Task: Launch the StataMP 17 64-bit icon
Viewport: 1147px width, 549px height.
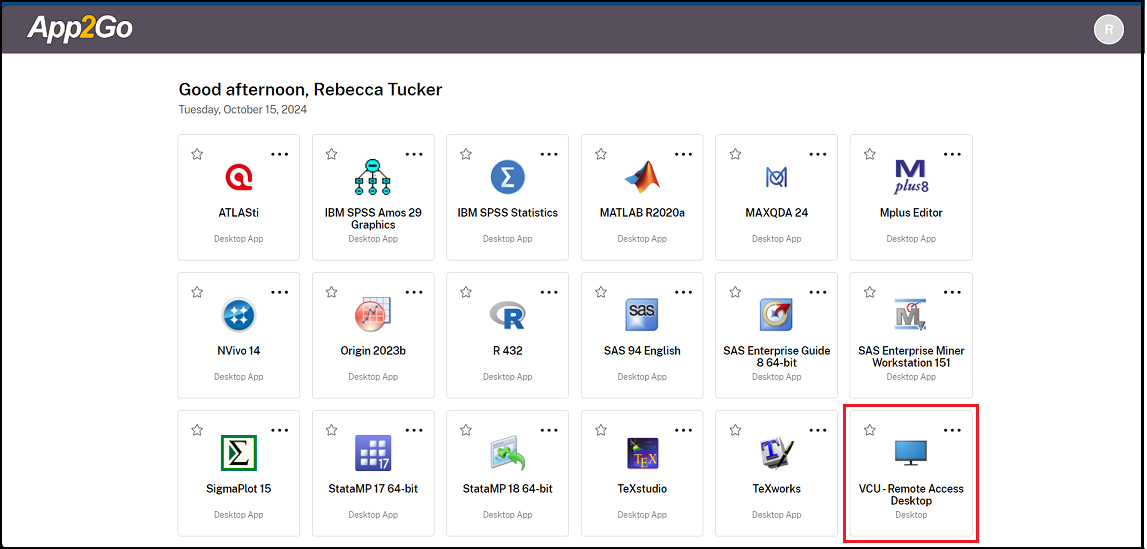Action: point(373,453)
